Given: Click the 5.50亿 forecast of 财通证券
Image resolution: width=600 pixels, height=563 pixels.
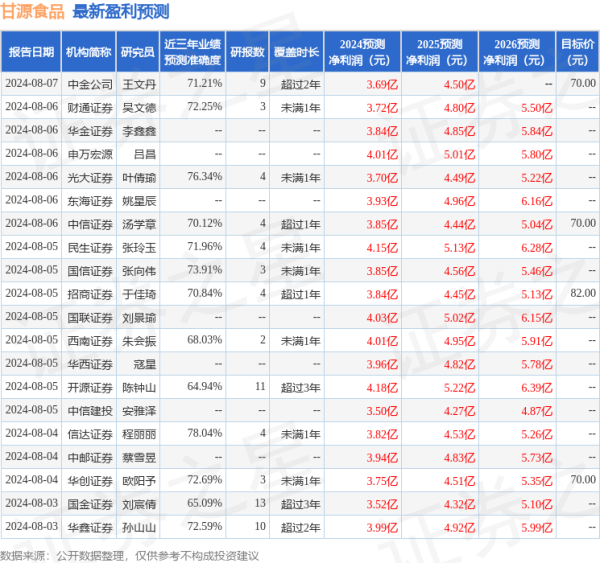Looking at the screenshot, I should pos(537,108).
